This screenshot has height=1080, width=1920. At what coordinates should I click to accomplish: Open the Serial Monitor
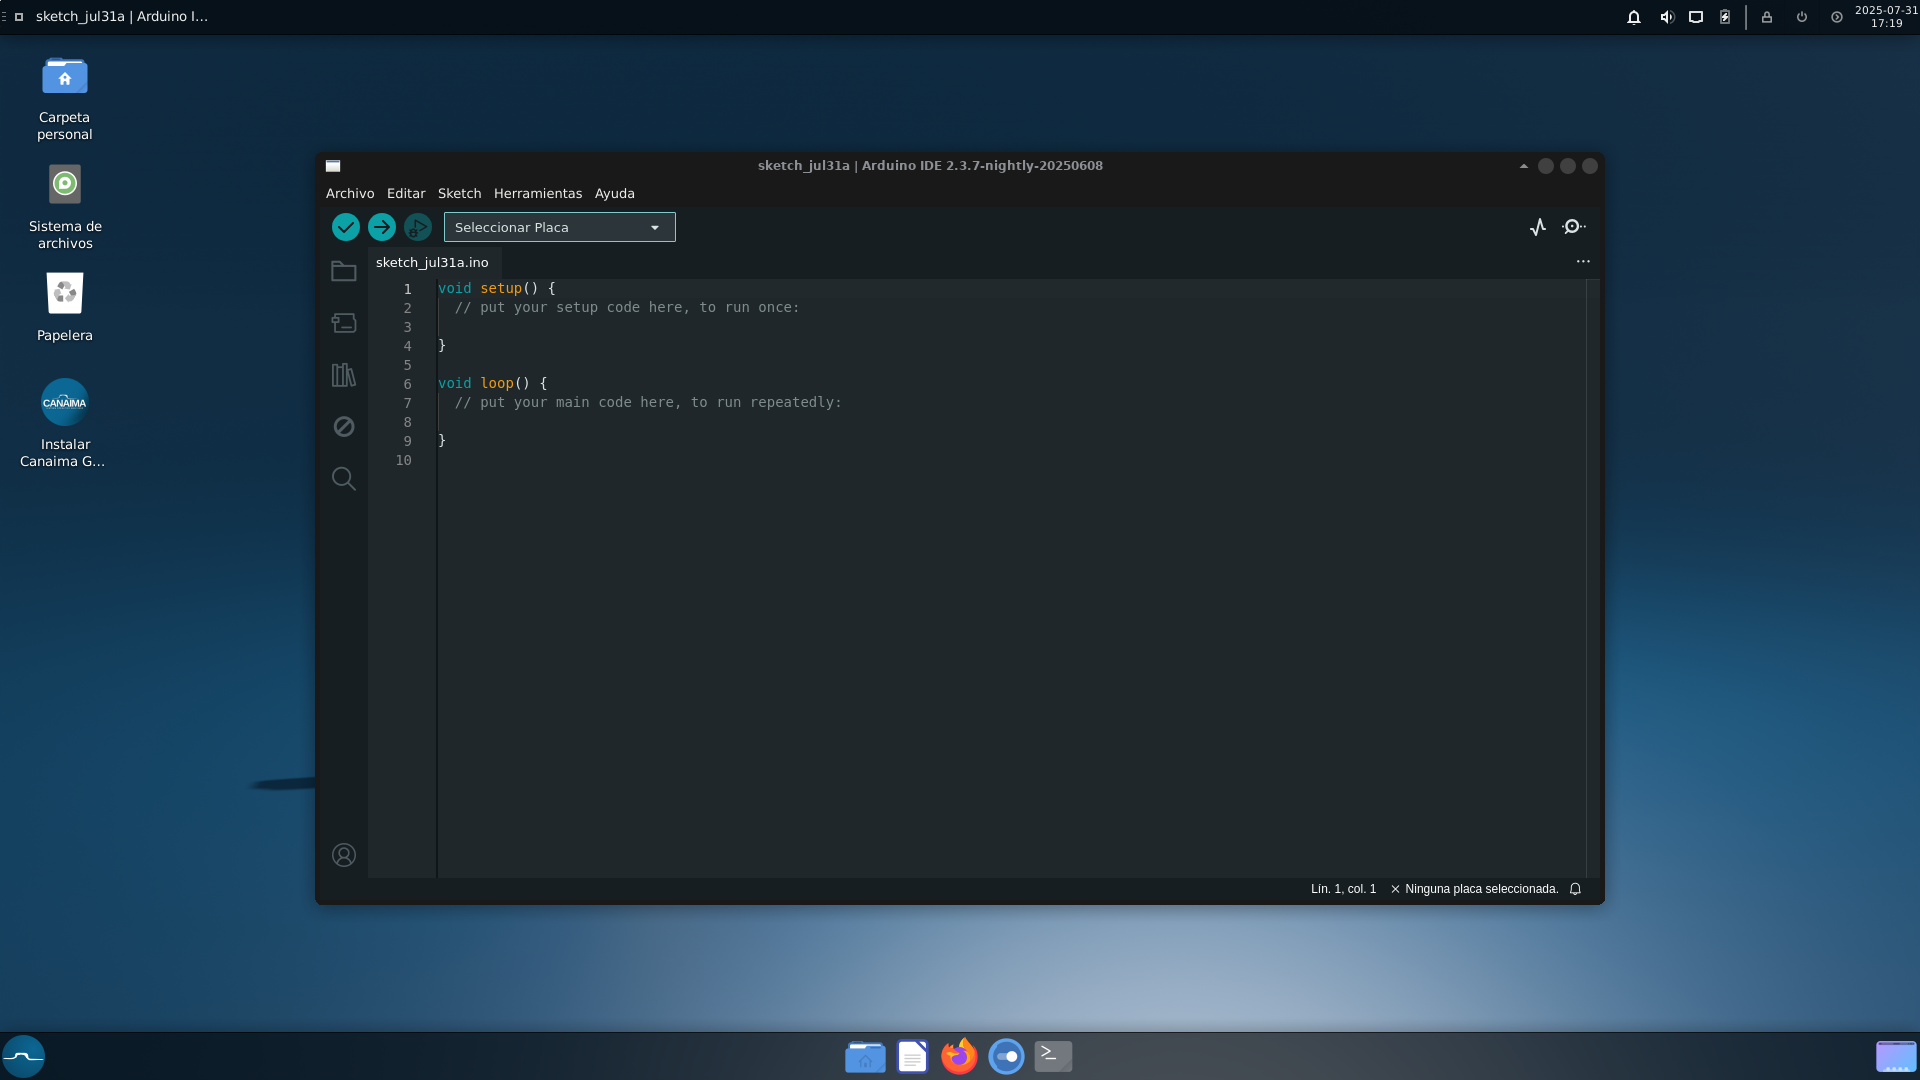[x=1574, y=227]
